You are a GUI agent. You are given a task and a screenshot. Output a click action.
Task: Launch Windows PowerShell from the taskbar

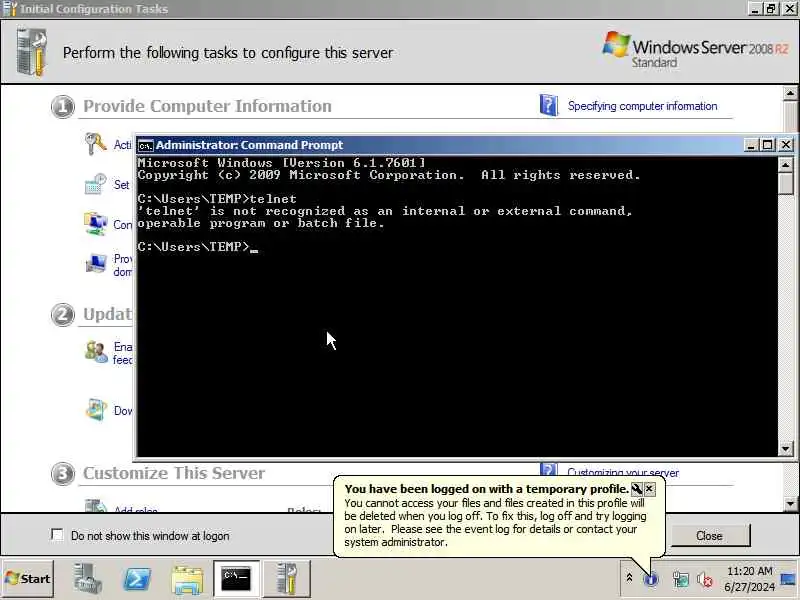(x=137, y=579)
